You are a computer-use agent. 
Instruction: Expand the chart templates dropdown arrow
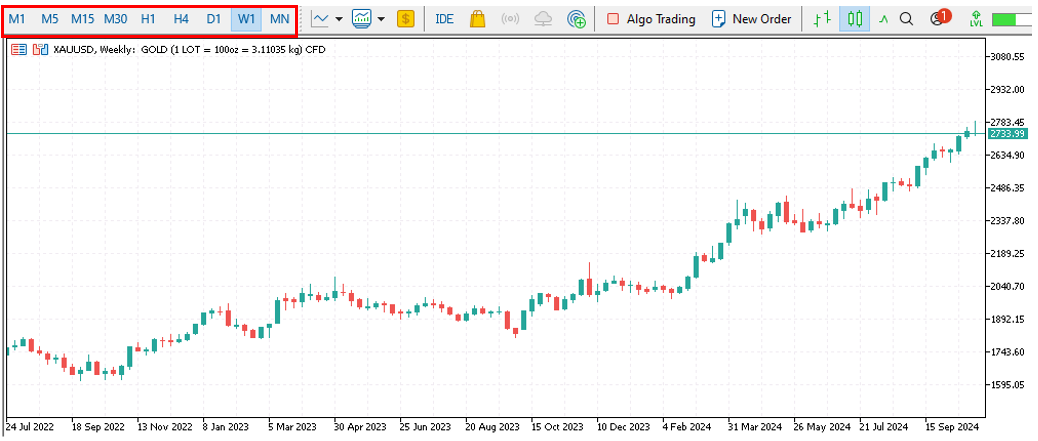[381, 19]
